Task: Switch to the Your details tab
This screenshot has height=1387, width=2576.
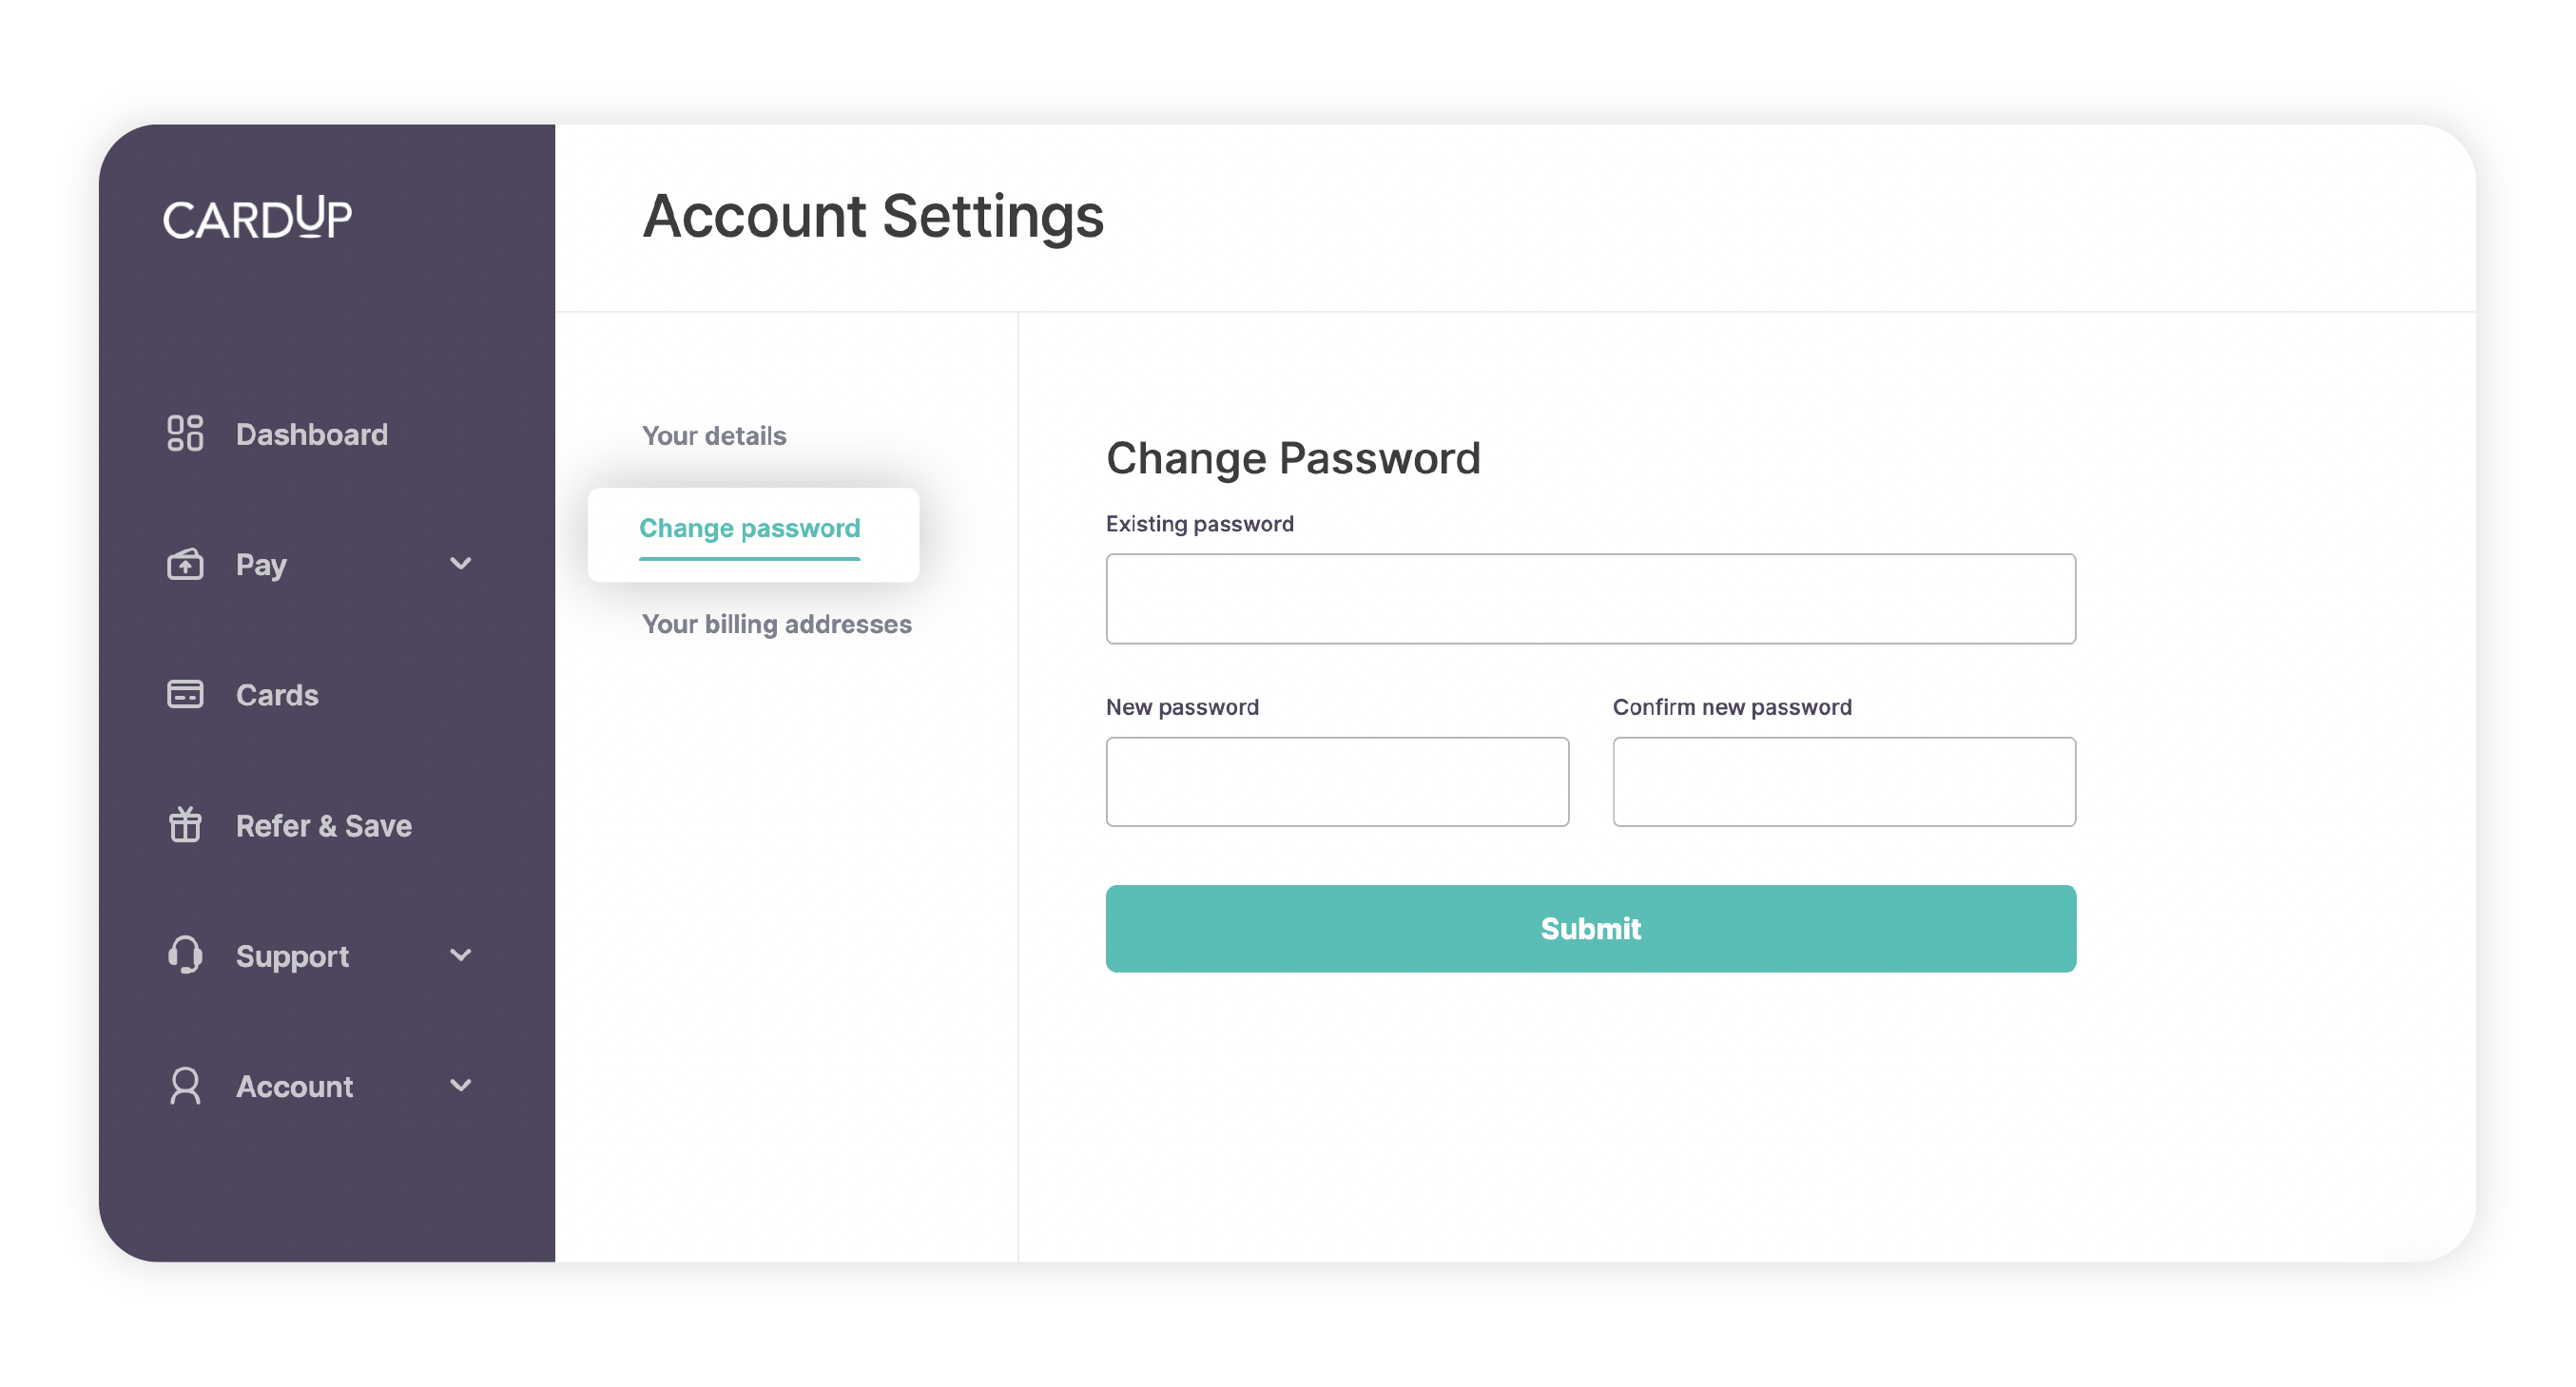Action: pyautogui.click(x=714, y=436)
